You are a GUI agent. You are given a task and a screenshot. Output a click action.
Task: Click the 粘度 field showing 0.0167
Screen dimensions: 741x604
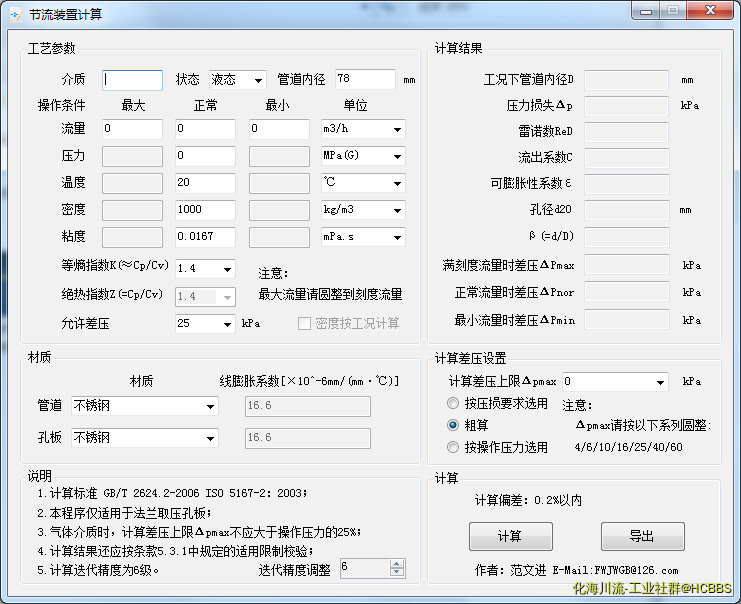click(x=205, y=237)
